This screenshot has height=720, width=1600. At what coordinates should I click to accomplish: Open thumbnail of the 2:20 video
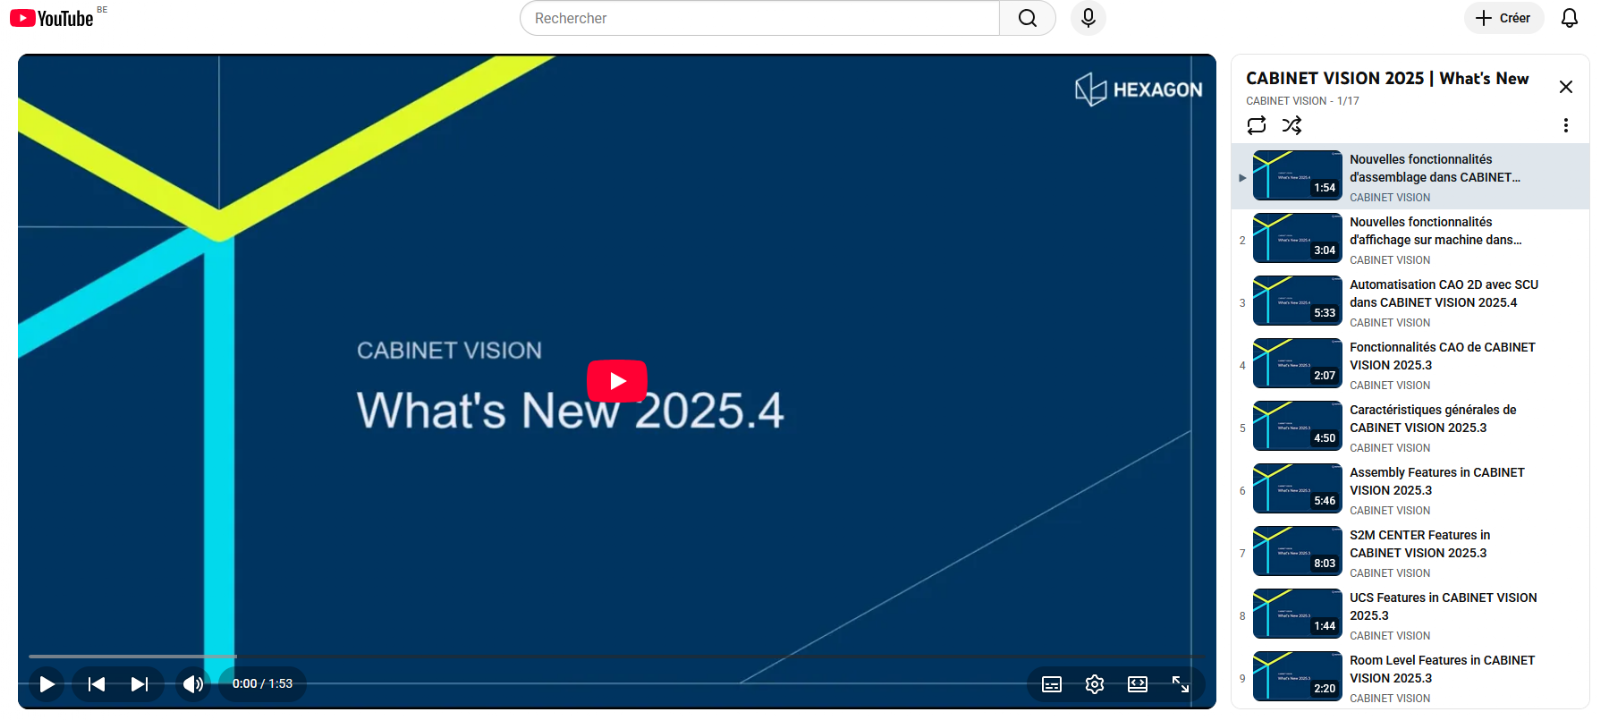pyautogui.click(x=1297, y=676)
